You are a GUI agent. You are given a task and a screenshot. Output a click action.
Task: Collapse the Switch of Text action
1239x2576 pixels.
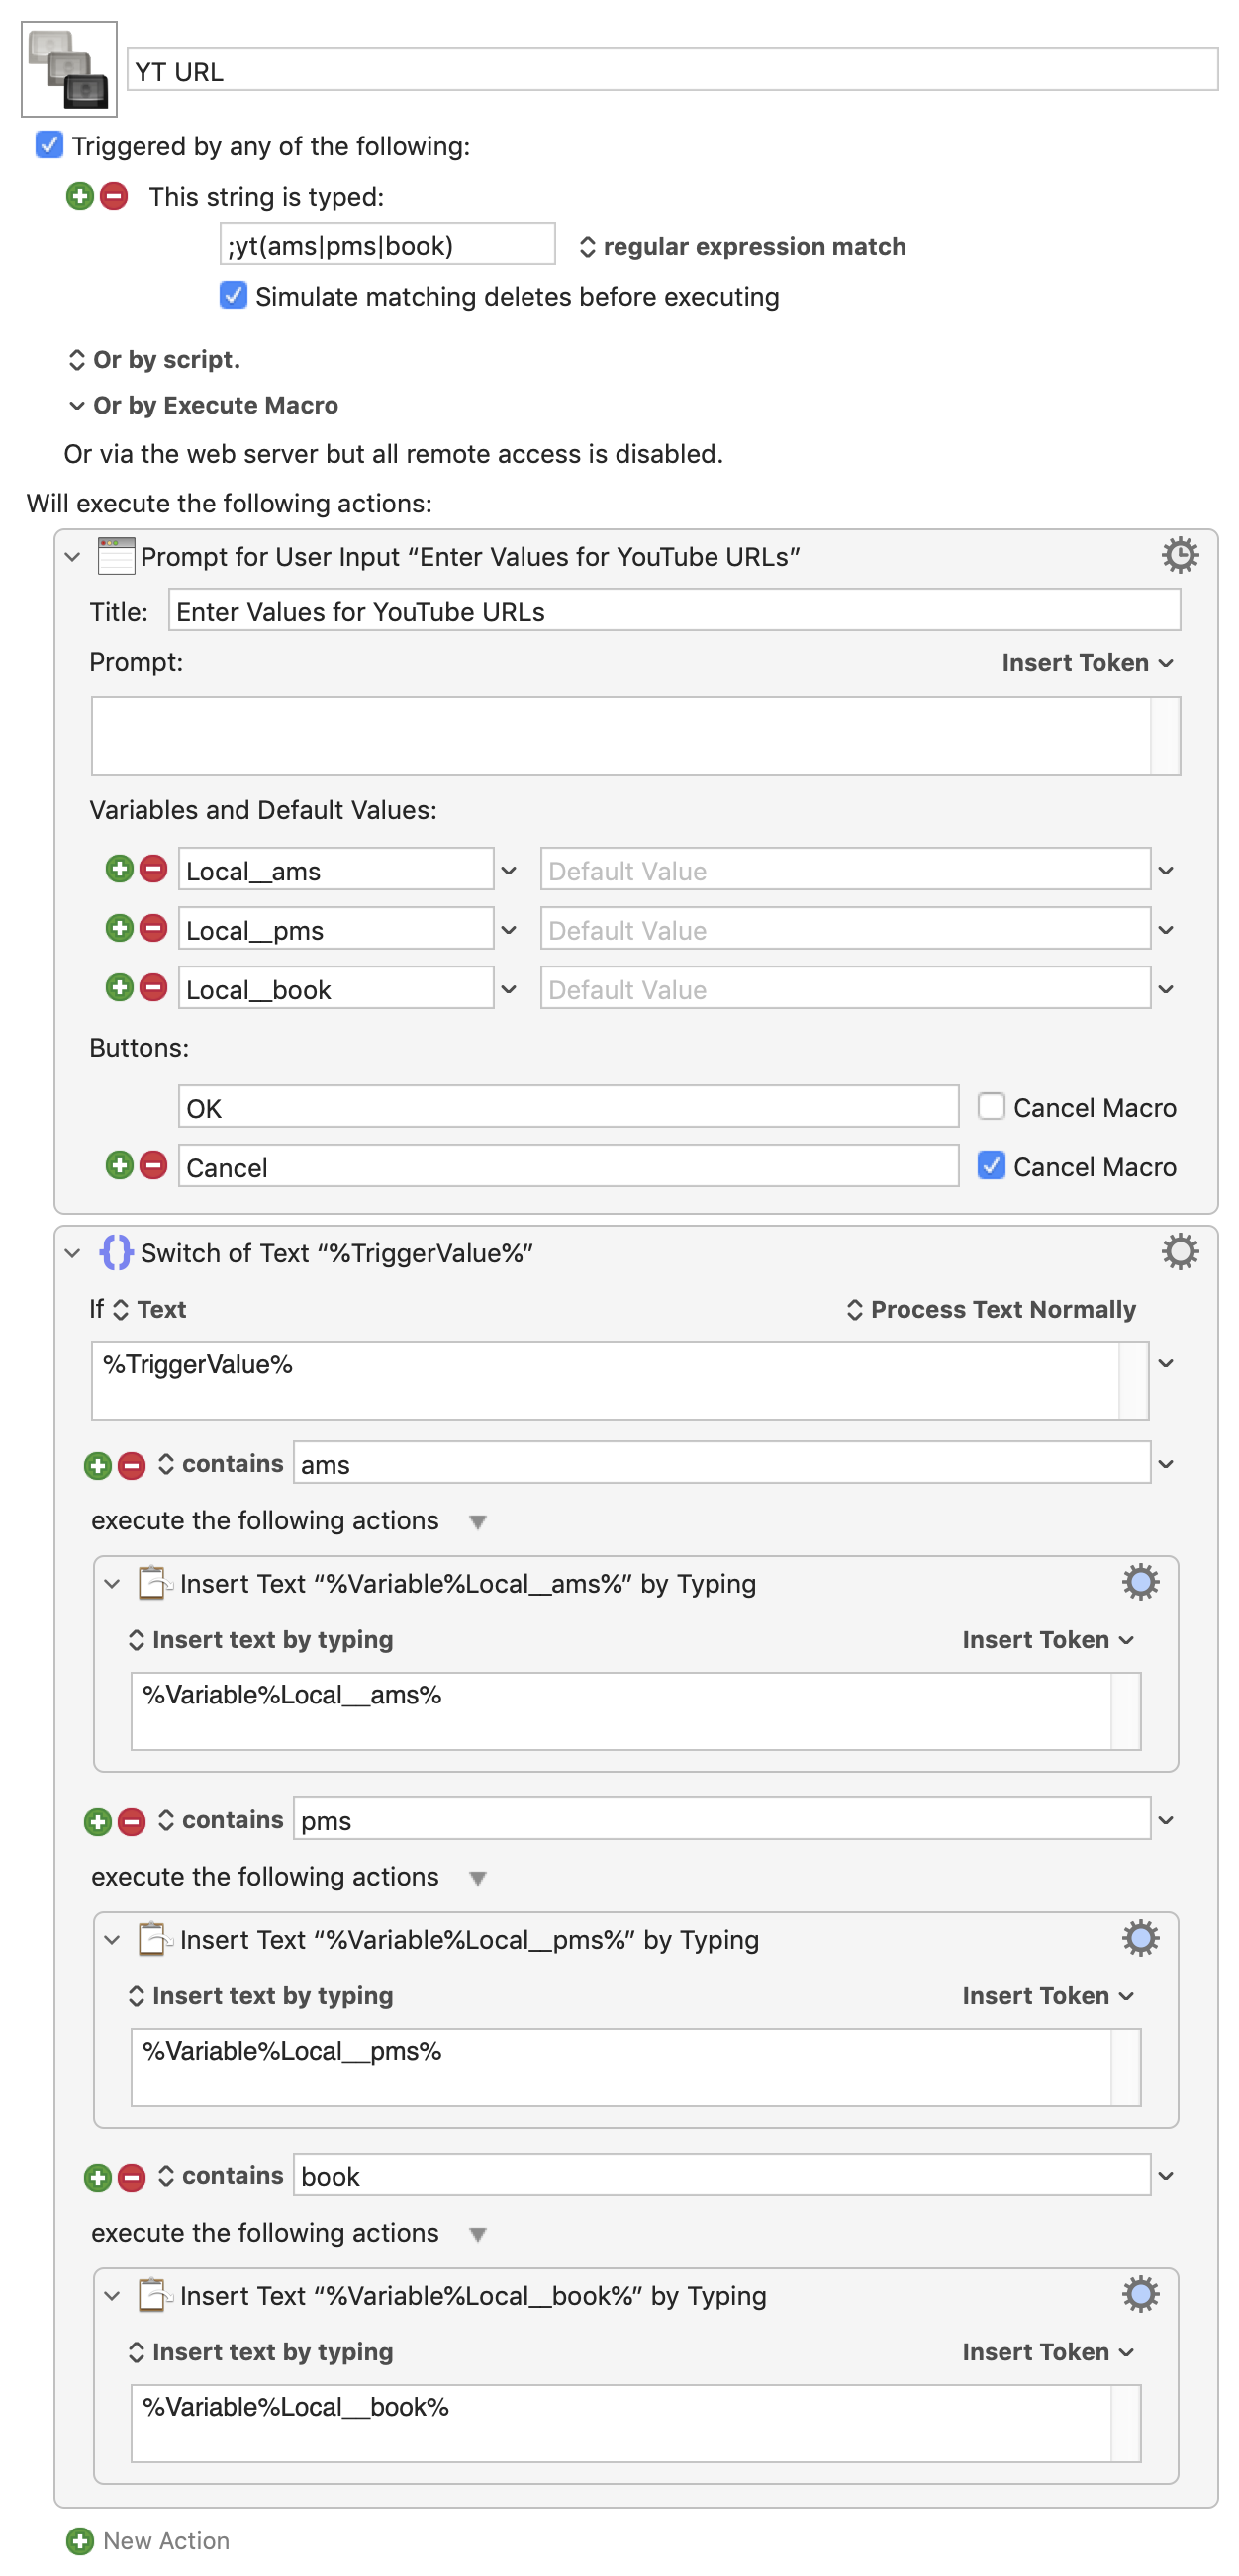coord(73,1253)
